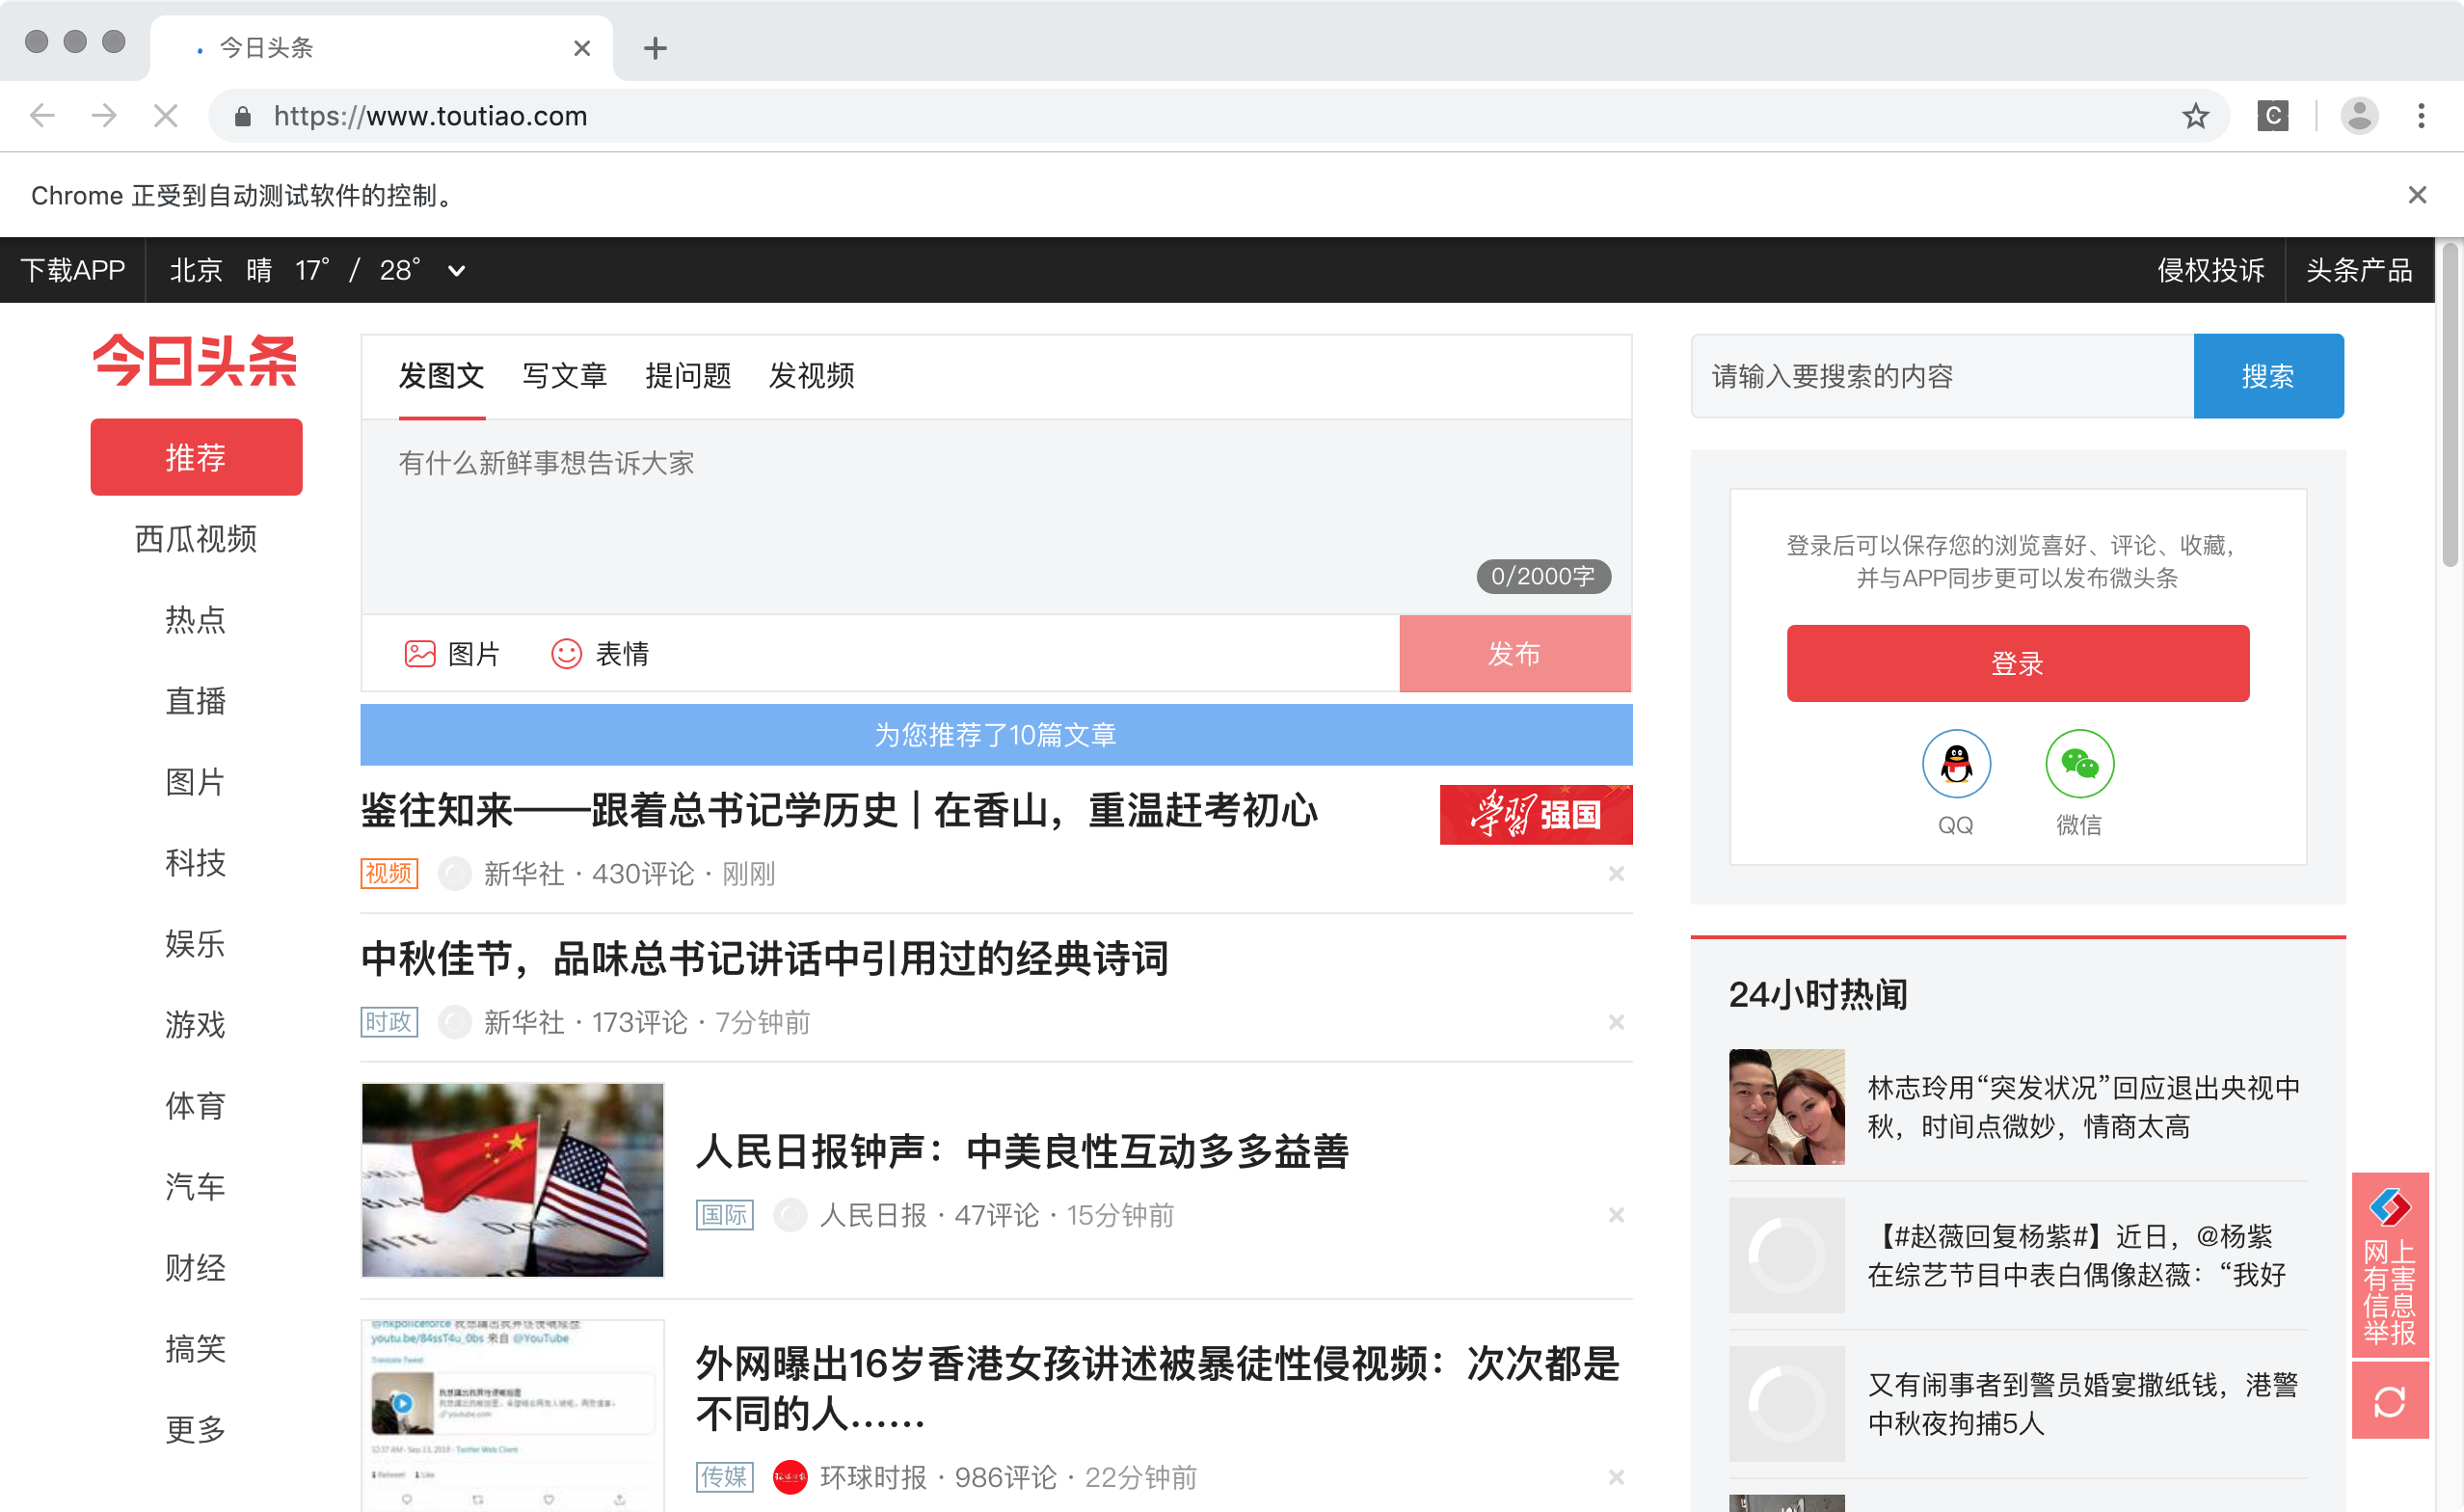Open the 林志玲 hot news thumbnail
The height and width of the screenshot is (1512, 2464).
tap(1787, 1107)
